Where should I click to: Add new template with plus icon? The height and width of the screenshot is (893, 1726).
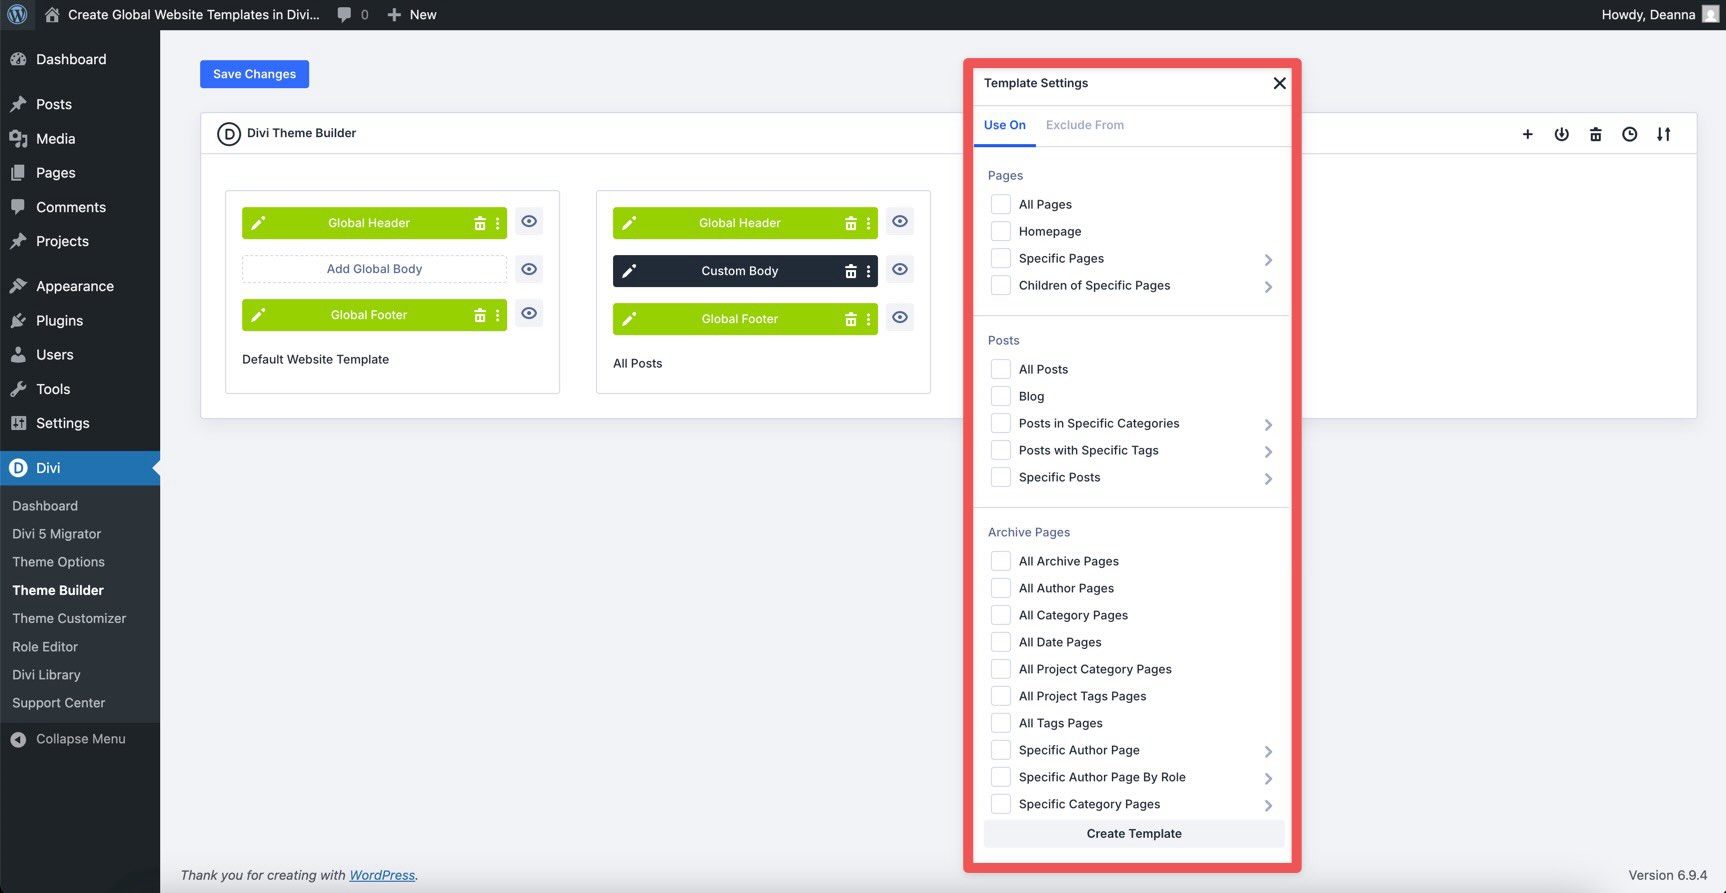[1528, 134]
